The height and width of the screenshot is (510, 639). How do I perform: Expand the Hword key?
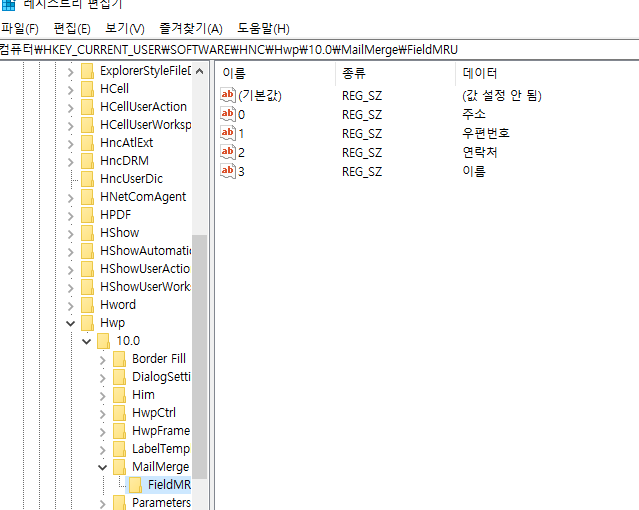point(71,306)
